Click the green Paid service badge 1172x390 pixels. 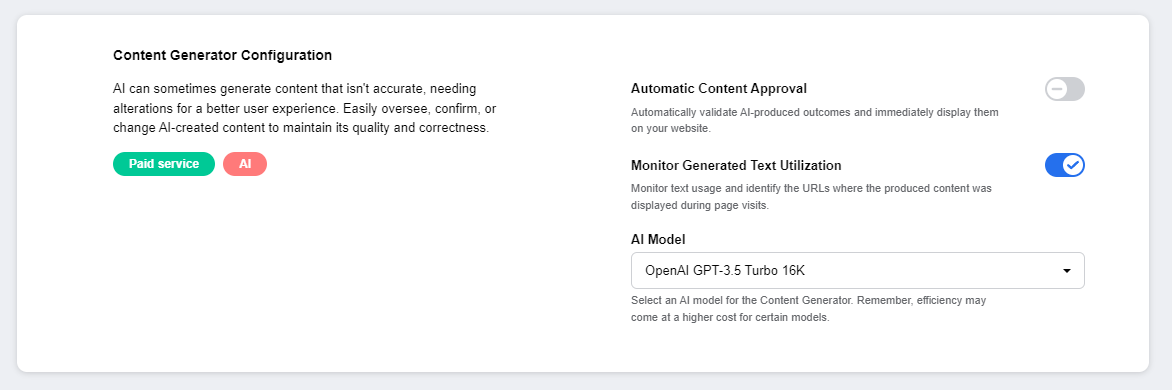pyautogui.click(x=164, y=164)
